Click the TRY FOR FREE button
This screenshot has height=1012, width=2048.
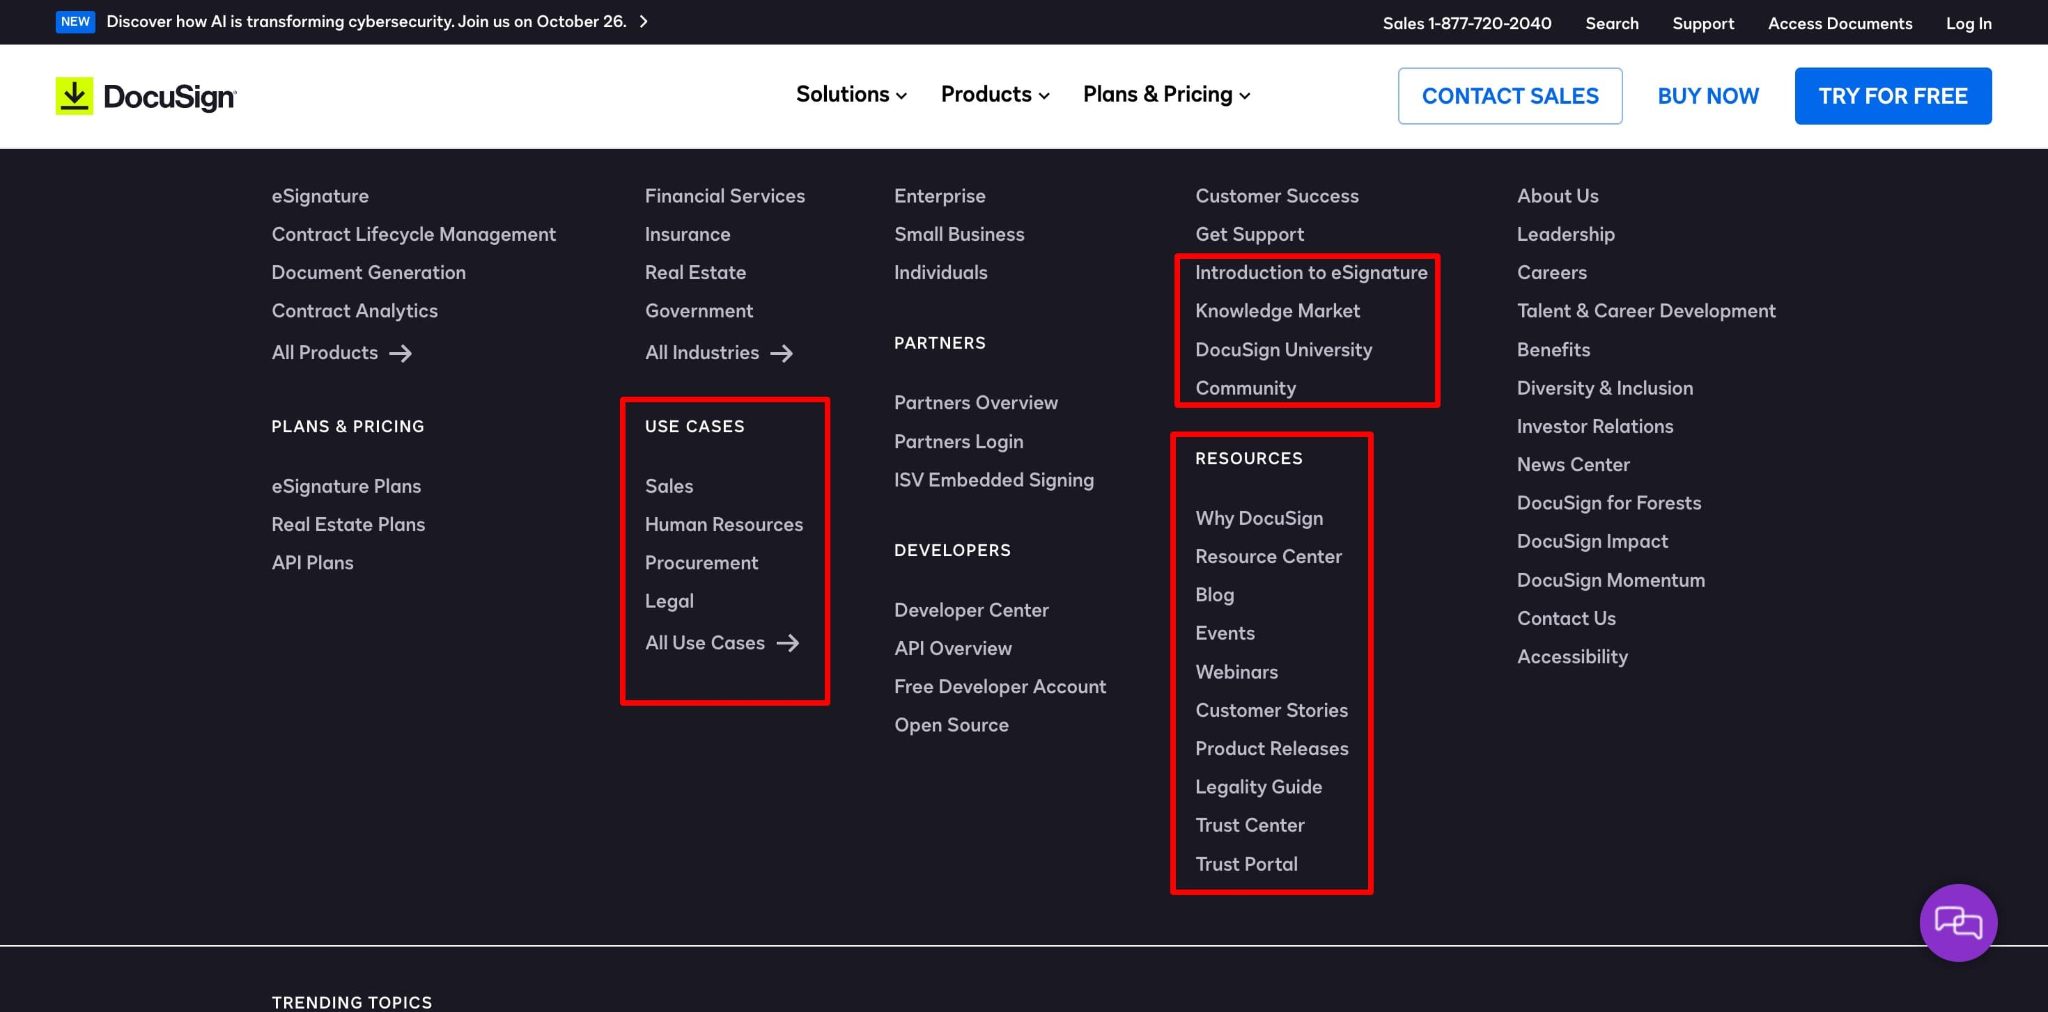1892,95
